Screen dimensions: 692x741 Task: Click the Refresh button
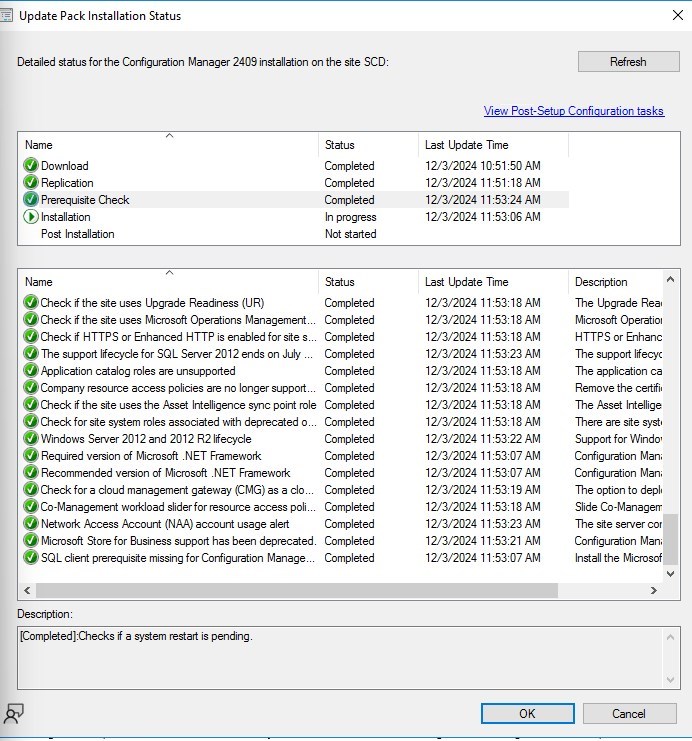(x=629, y=62)
